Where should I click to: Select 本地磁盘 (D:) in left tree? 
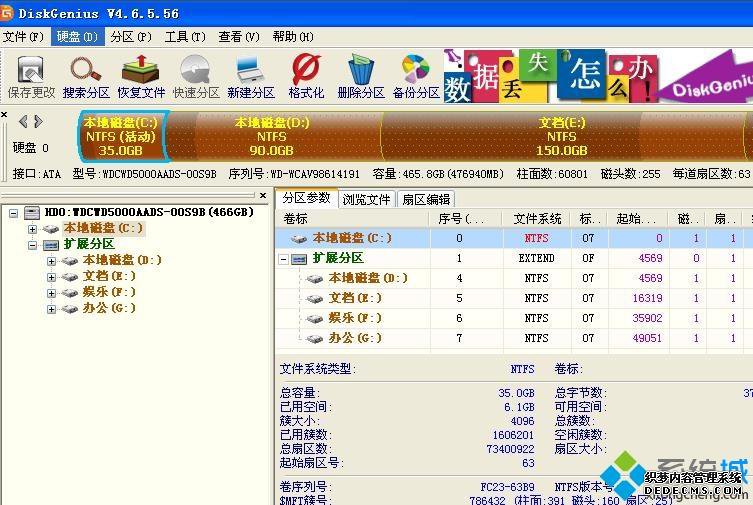tap(122, 260)
